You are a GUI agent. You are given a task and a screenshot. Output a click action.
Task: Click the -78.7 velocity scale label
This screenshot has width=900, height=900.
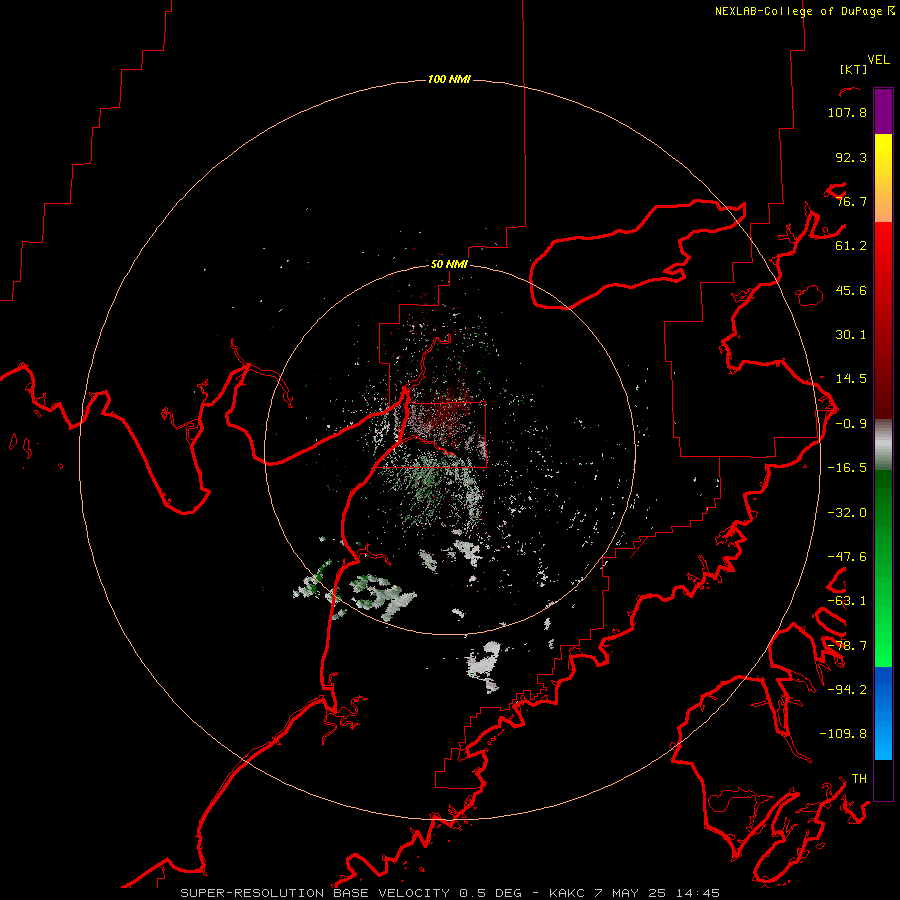point(847,646)
